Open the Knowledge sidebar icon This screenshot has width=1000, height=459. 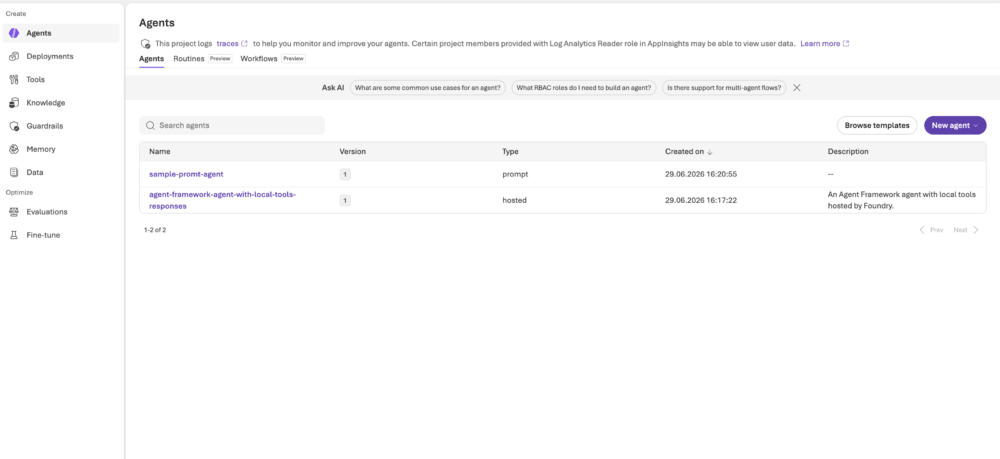click(x=13, y=103)
